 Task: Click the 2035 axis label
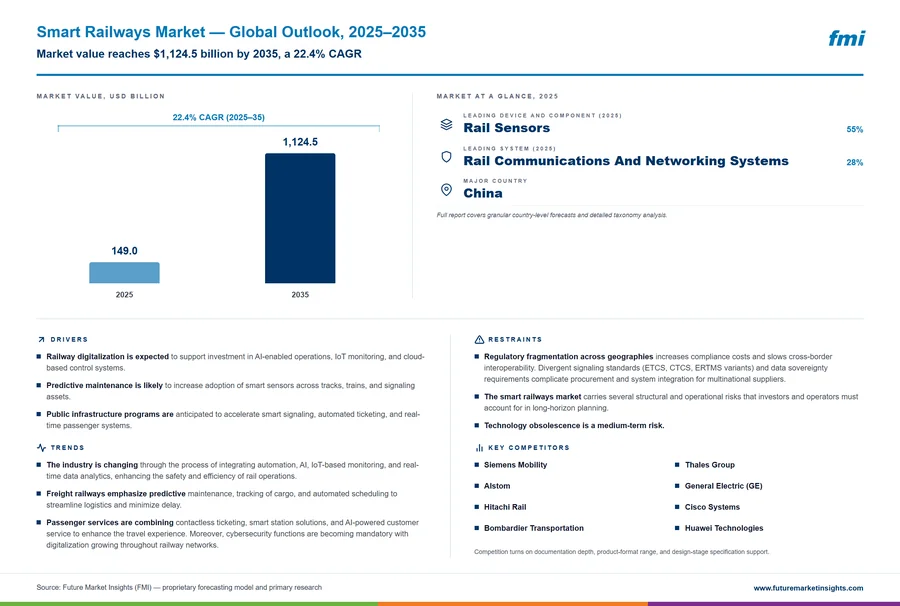pyautogui.click(x=300, y=295)
